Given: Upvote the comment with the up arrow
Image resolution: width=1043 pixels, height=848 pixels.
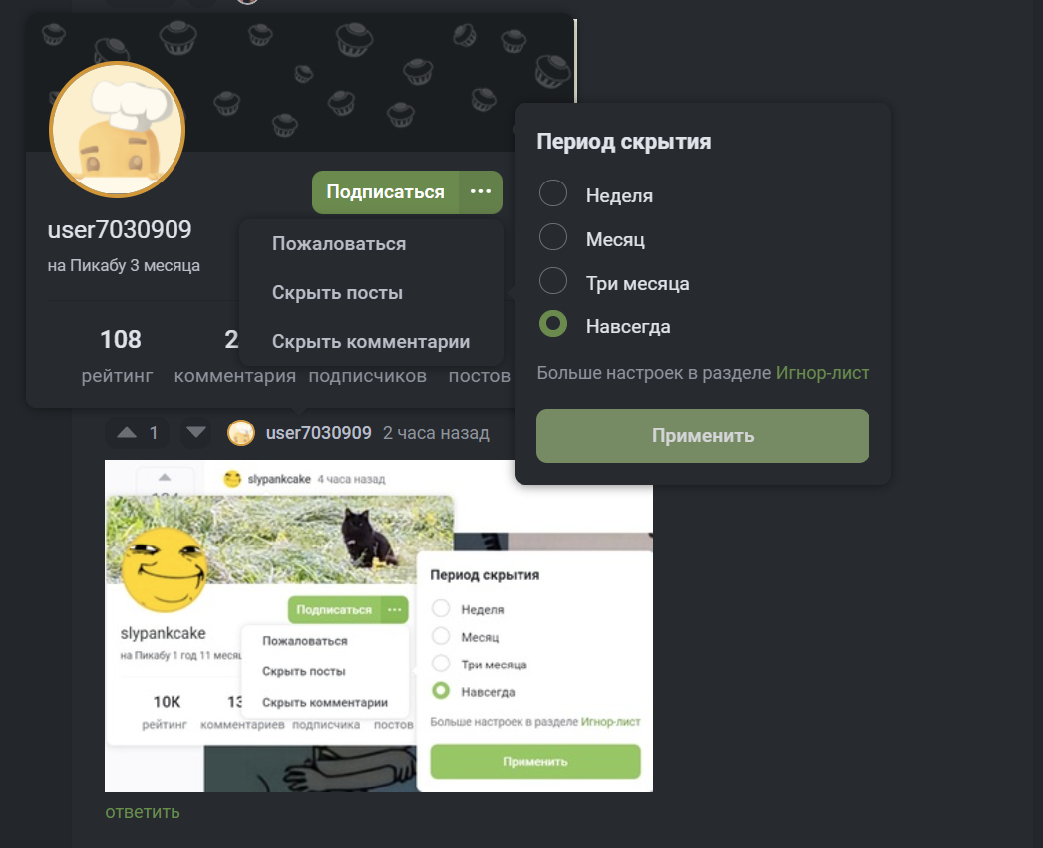Looking at the screenshot, I should [127, 433].
